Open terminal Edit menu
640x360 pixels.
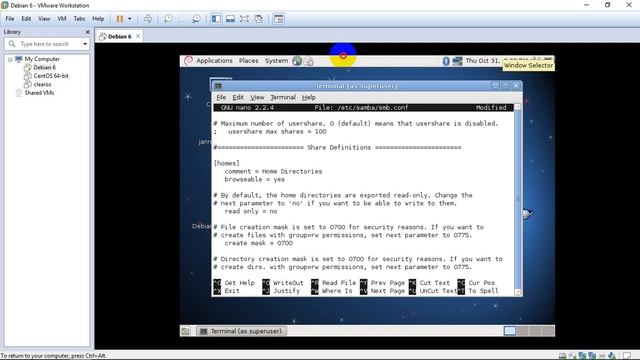coord(238,98)
